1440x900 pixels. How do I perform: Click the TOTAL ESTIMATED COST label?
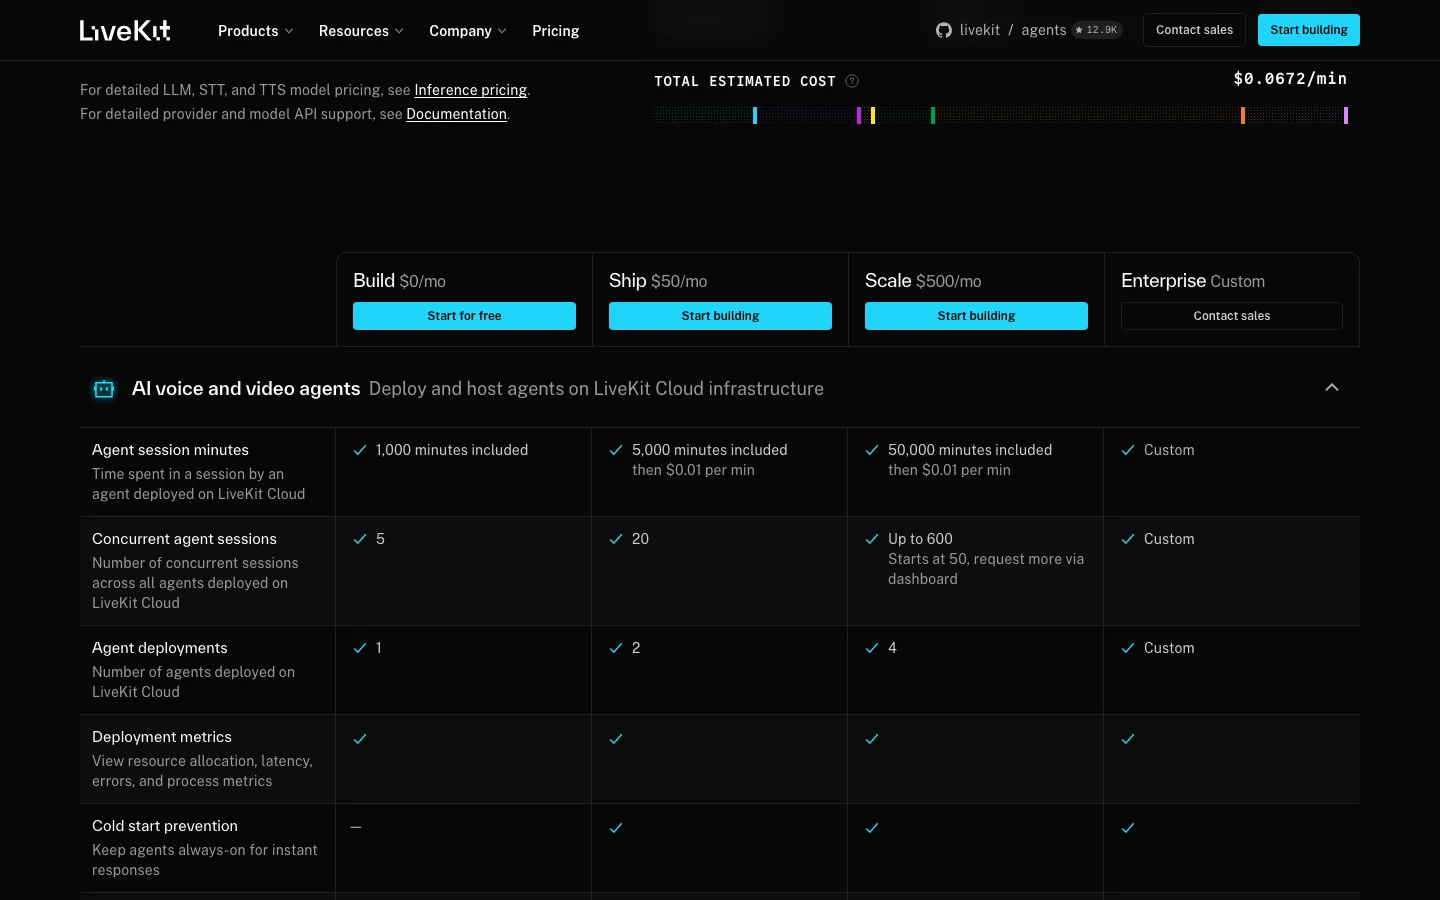(745, 81)
